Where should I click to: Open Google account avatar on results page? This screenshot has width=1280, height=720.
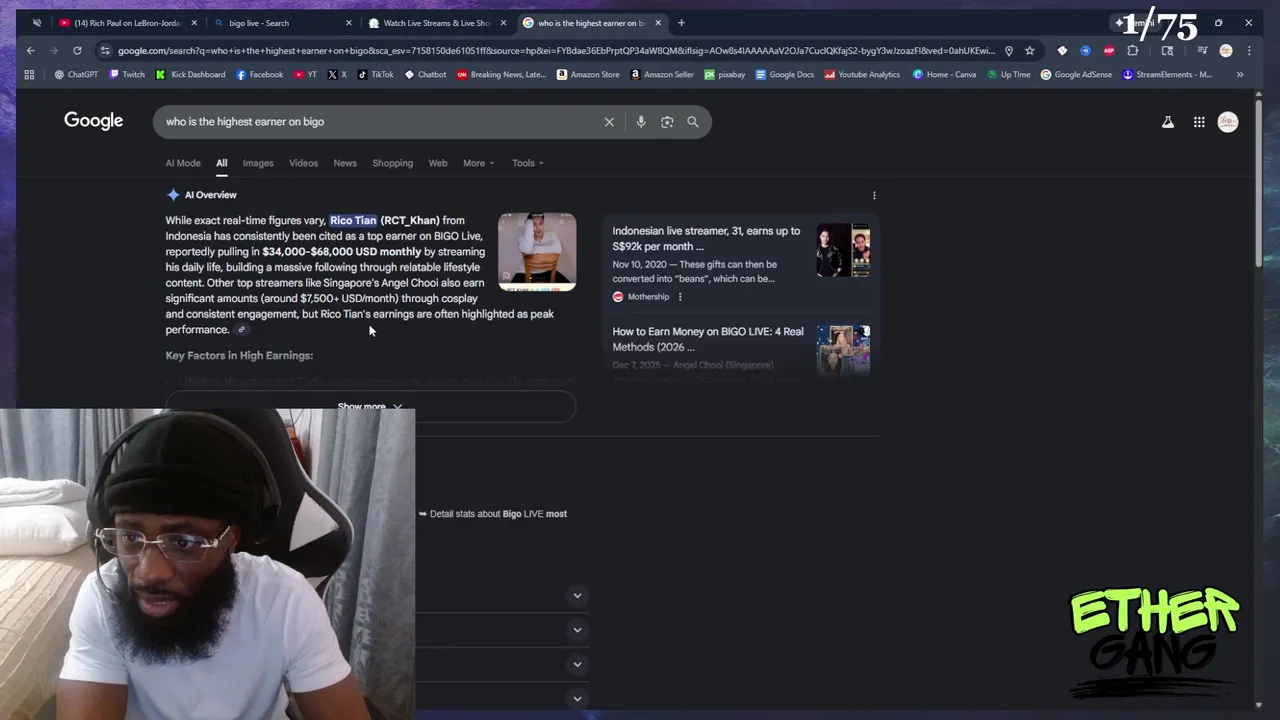click(x=1228, y=122)
